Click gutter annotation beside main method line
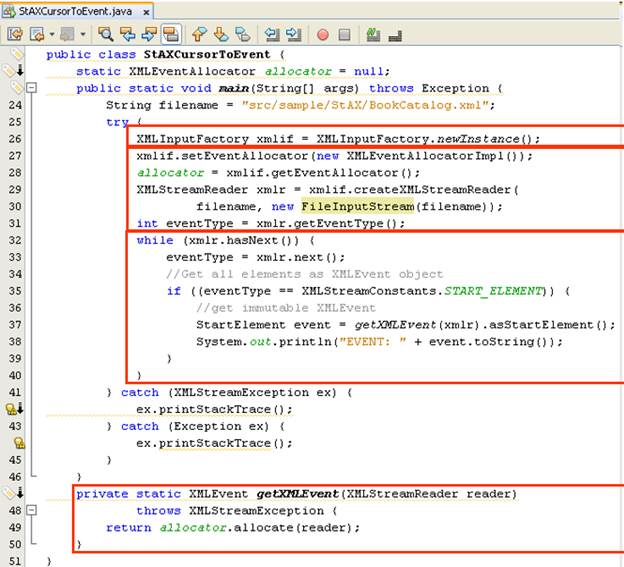Screen dimensions: 624x567 pyautogui.click(x=16, y=87)
